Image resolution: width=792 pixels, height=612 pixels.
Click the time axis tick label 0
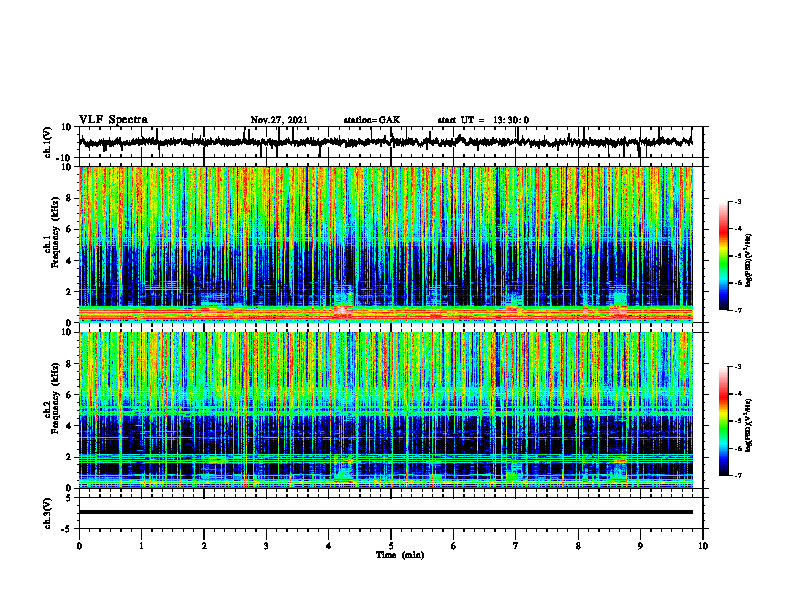click(x=79, y=546)
